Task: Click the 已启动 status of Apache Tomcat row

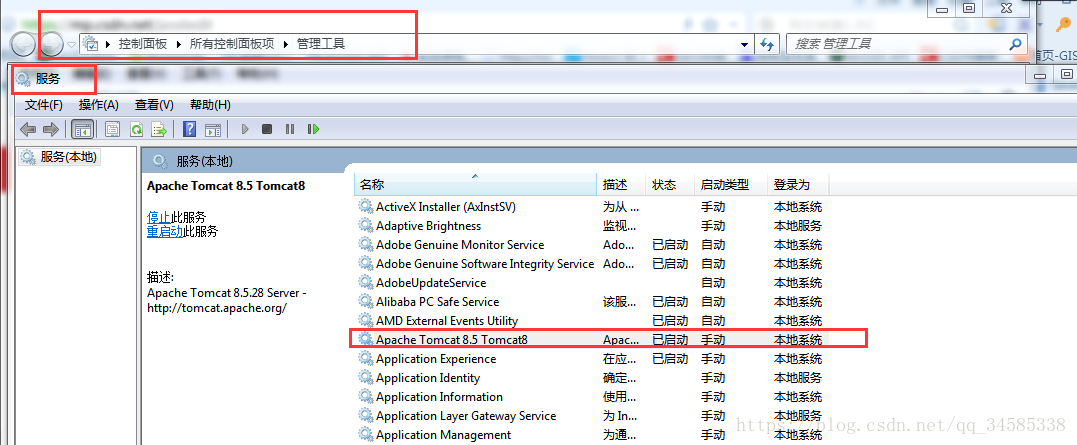Action: (x=670, y=339)
